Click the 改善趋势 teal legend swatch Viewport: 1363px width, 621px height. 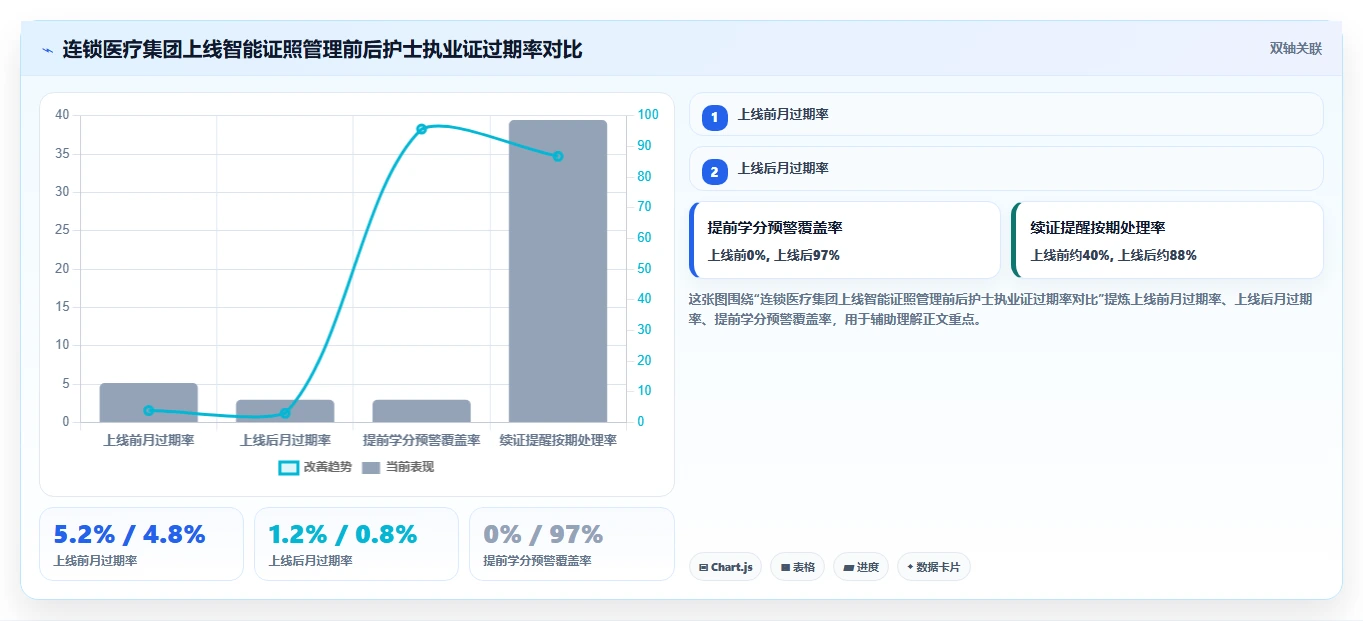pyautogui.click(x=289, y=467)
